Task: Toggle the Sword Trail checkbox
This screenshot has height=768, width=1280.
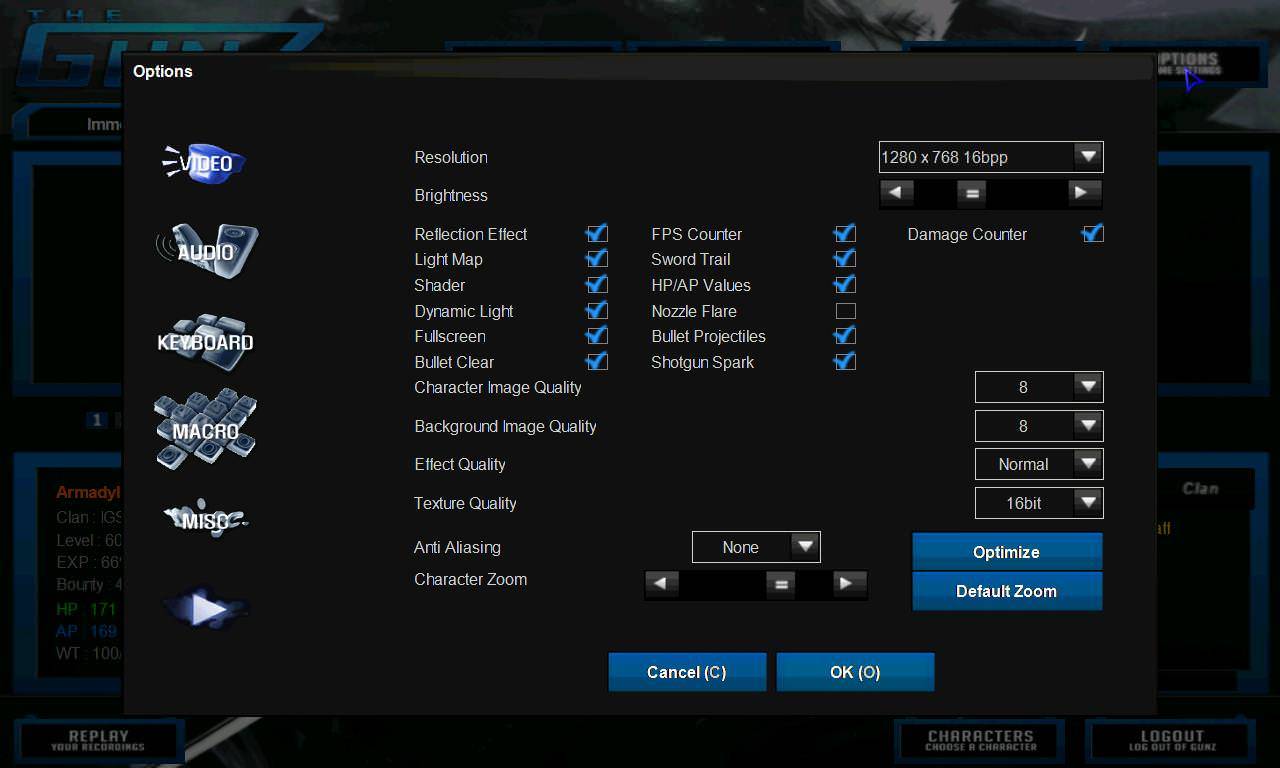Action: pos(845,259)
